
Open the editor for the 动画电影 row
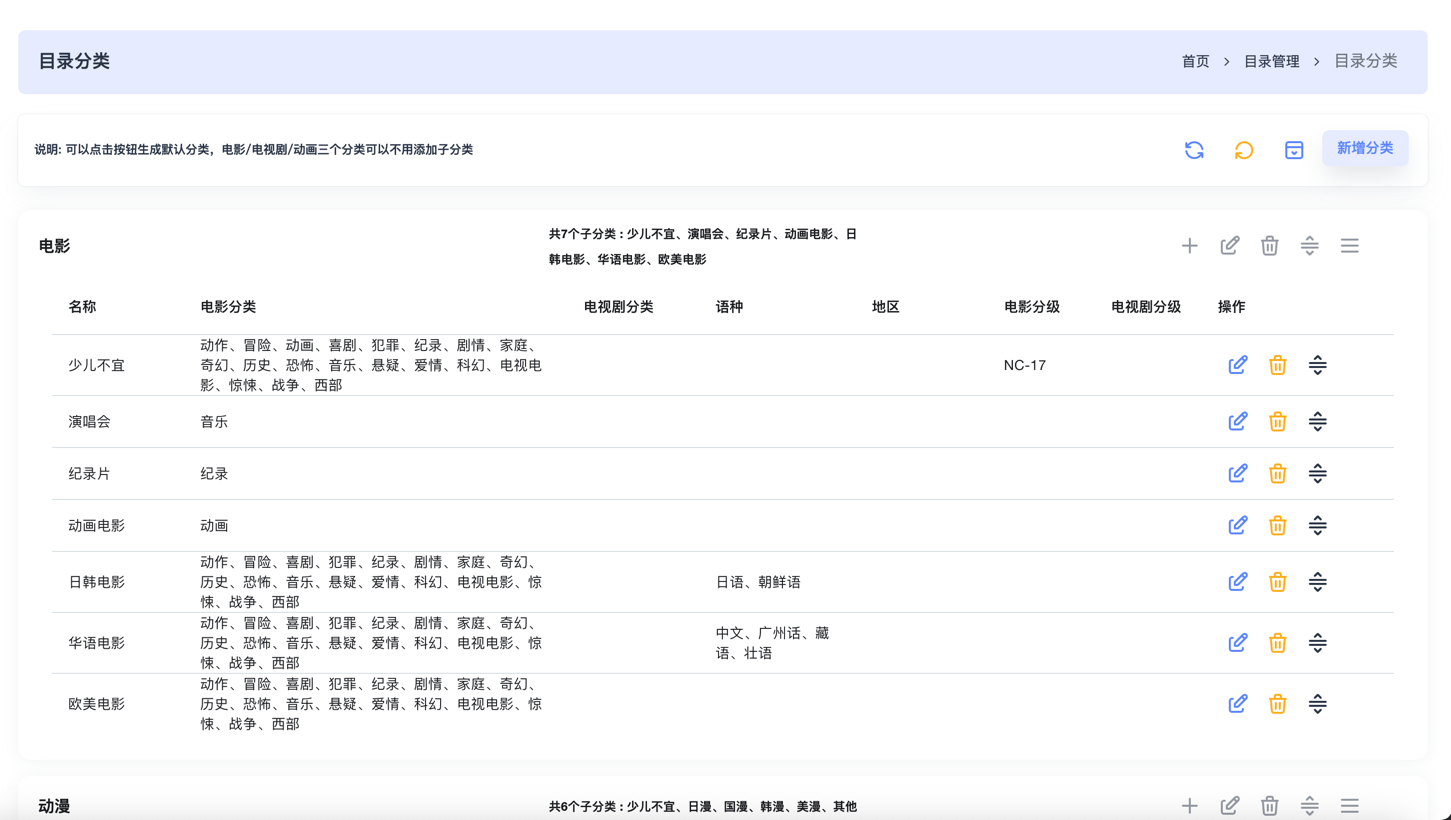(1237, 526)
